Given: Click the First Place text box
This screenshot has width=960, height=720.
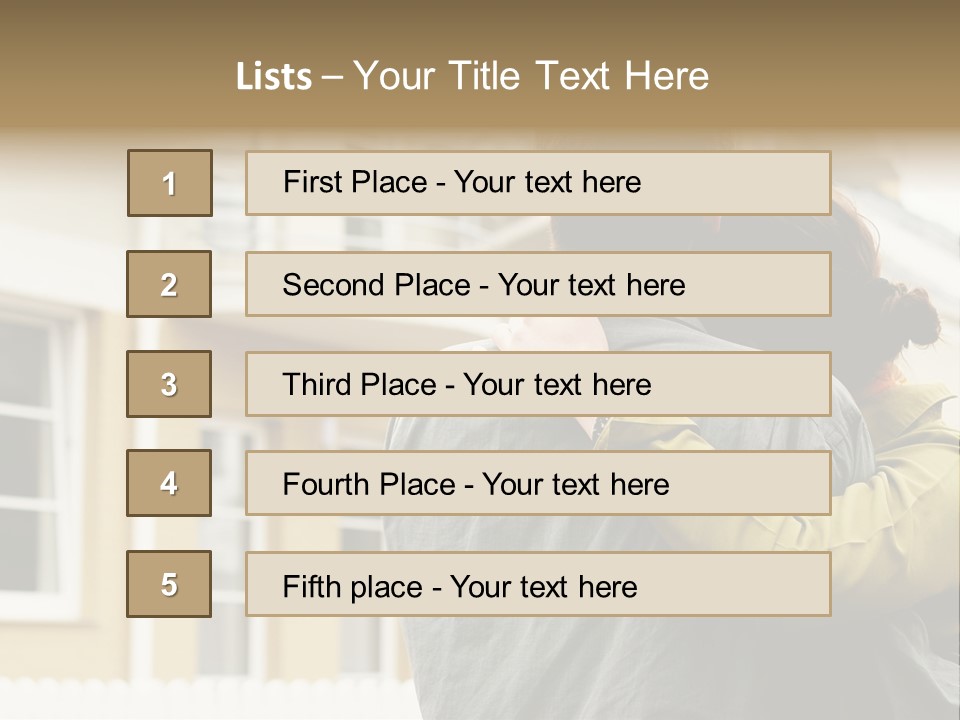Looking at the screenshot, I should point(538,183).
